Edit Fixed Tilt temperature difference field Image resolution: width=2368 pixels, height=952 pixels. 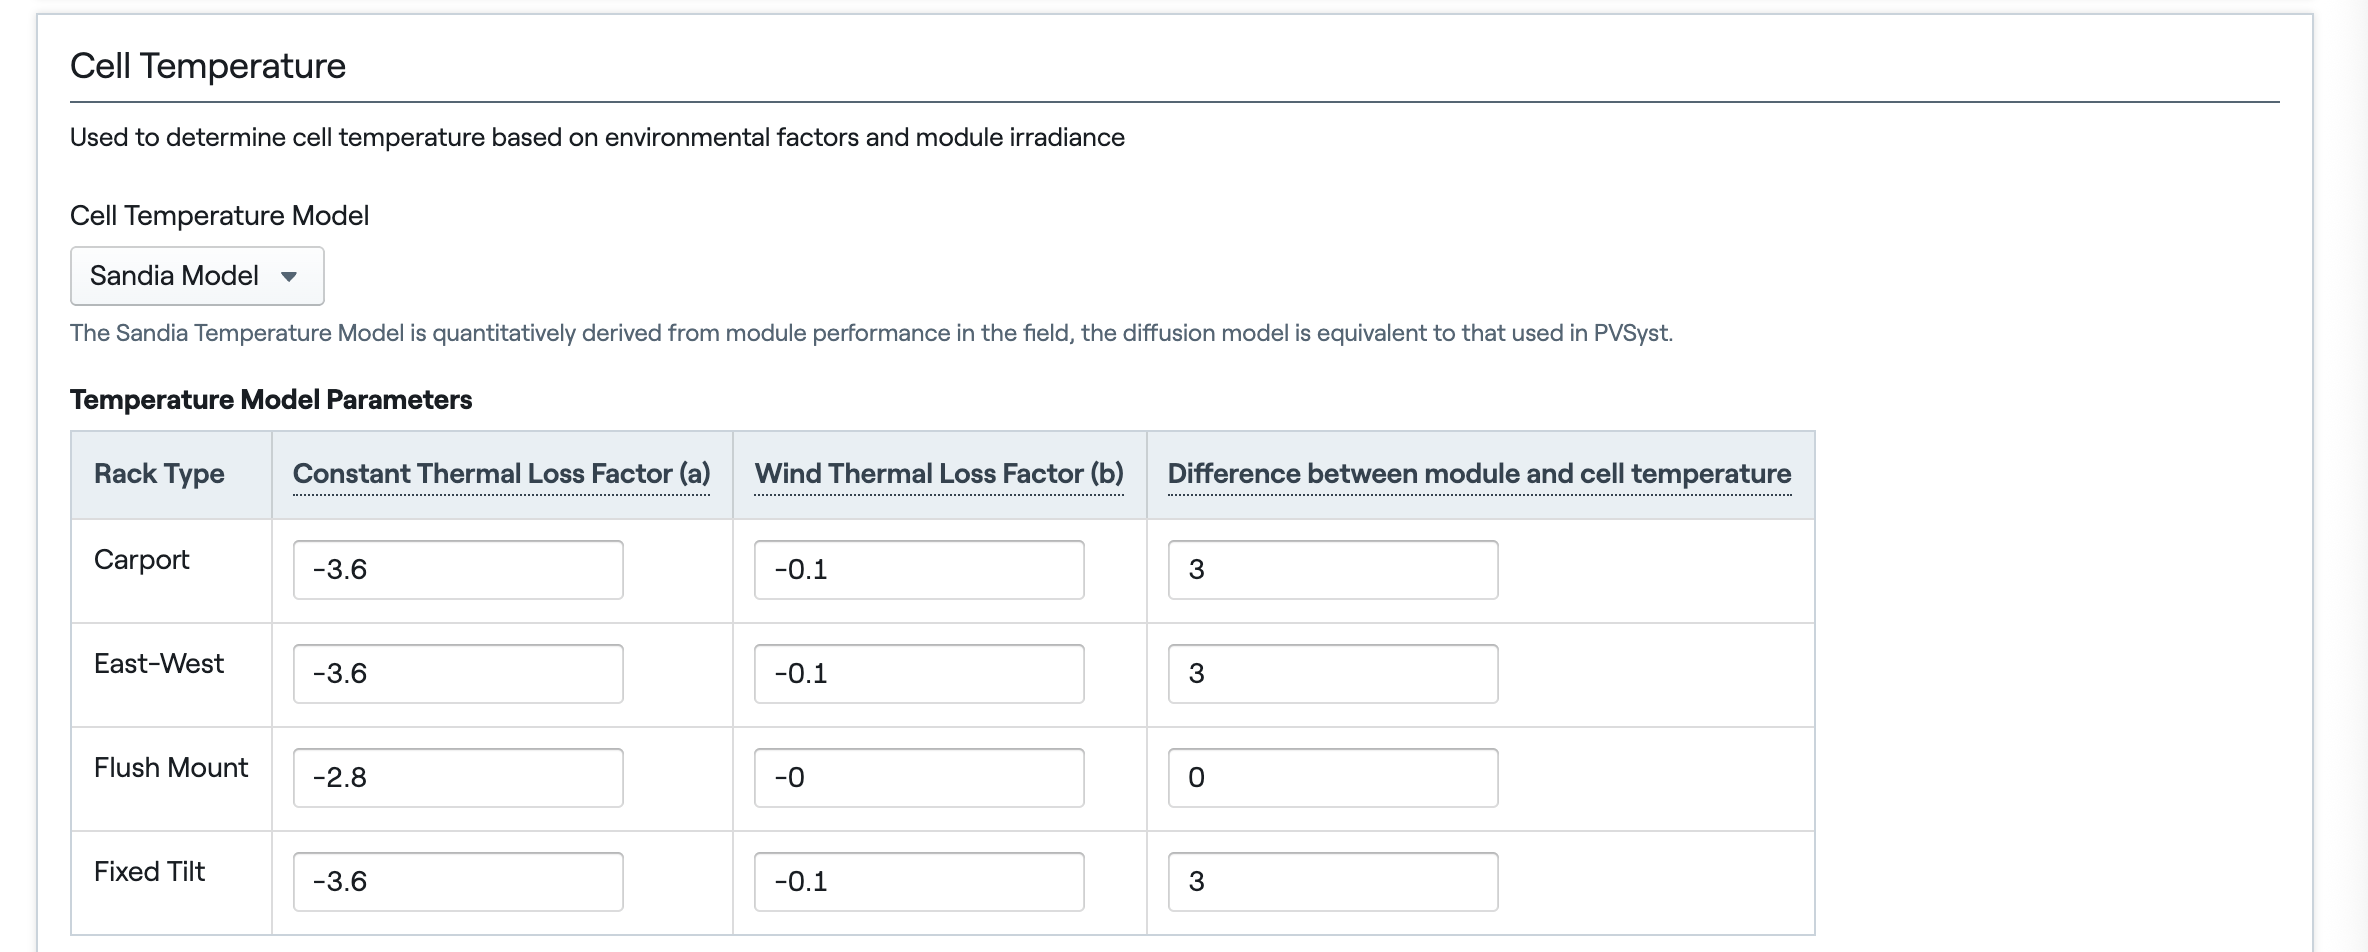click(x=1333, y=882)
